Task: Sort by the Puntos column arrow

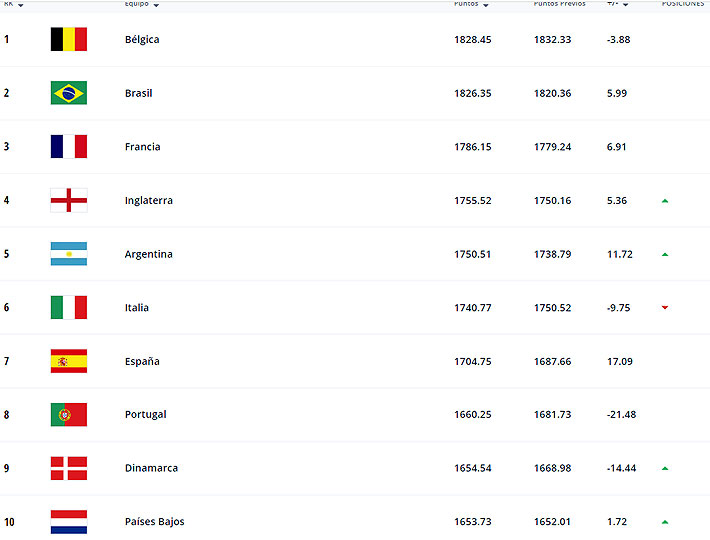Action: (x=486, y=5)
